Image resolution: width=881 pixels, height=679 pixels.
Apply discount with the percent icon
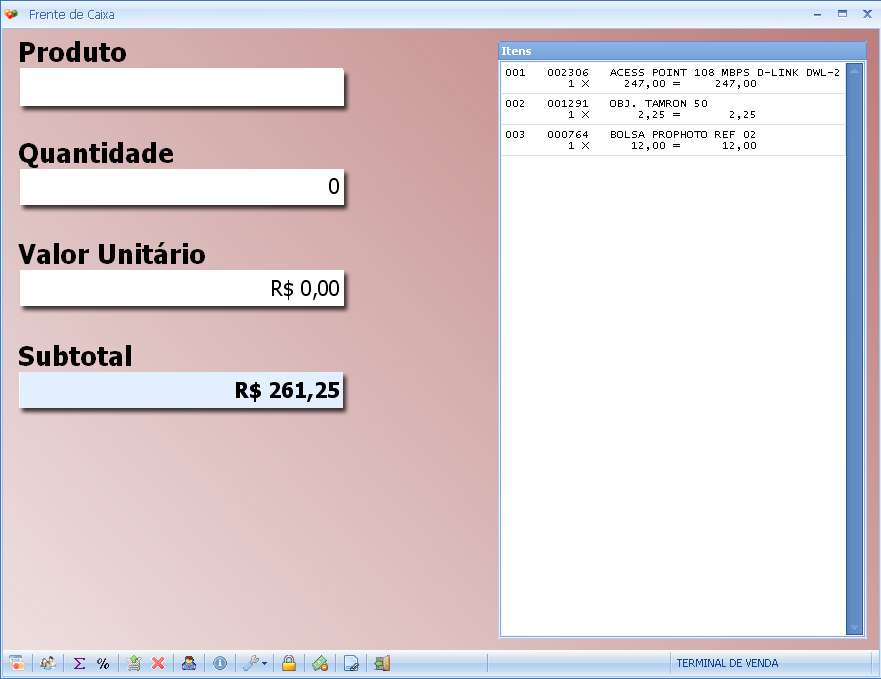[x=103, y=663]
